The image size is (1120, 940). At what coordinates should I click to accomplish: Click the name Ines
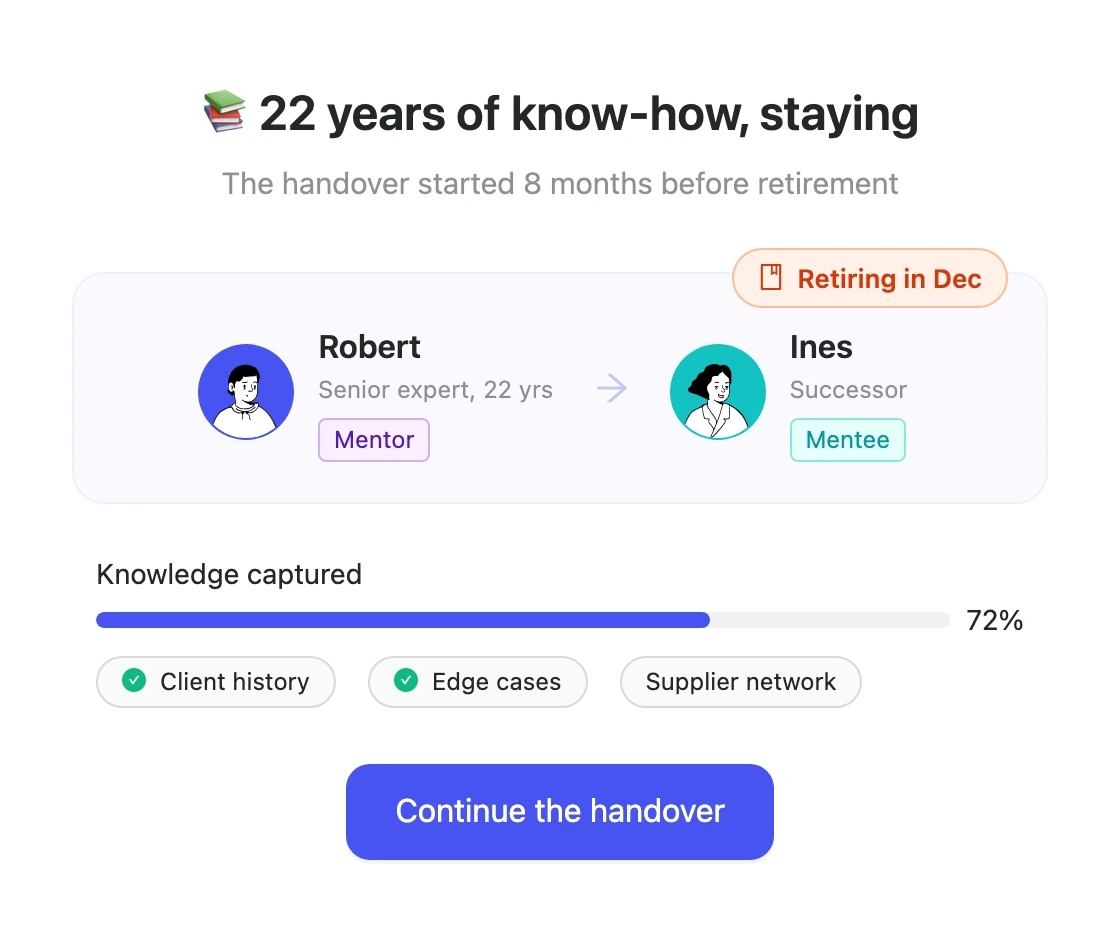821,347
